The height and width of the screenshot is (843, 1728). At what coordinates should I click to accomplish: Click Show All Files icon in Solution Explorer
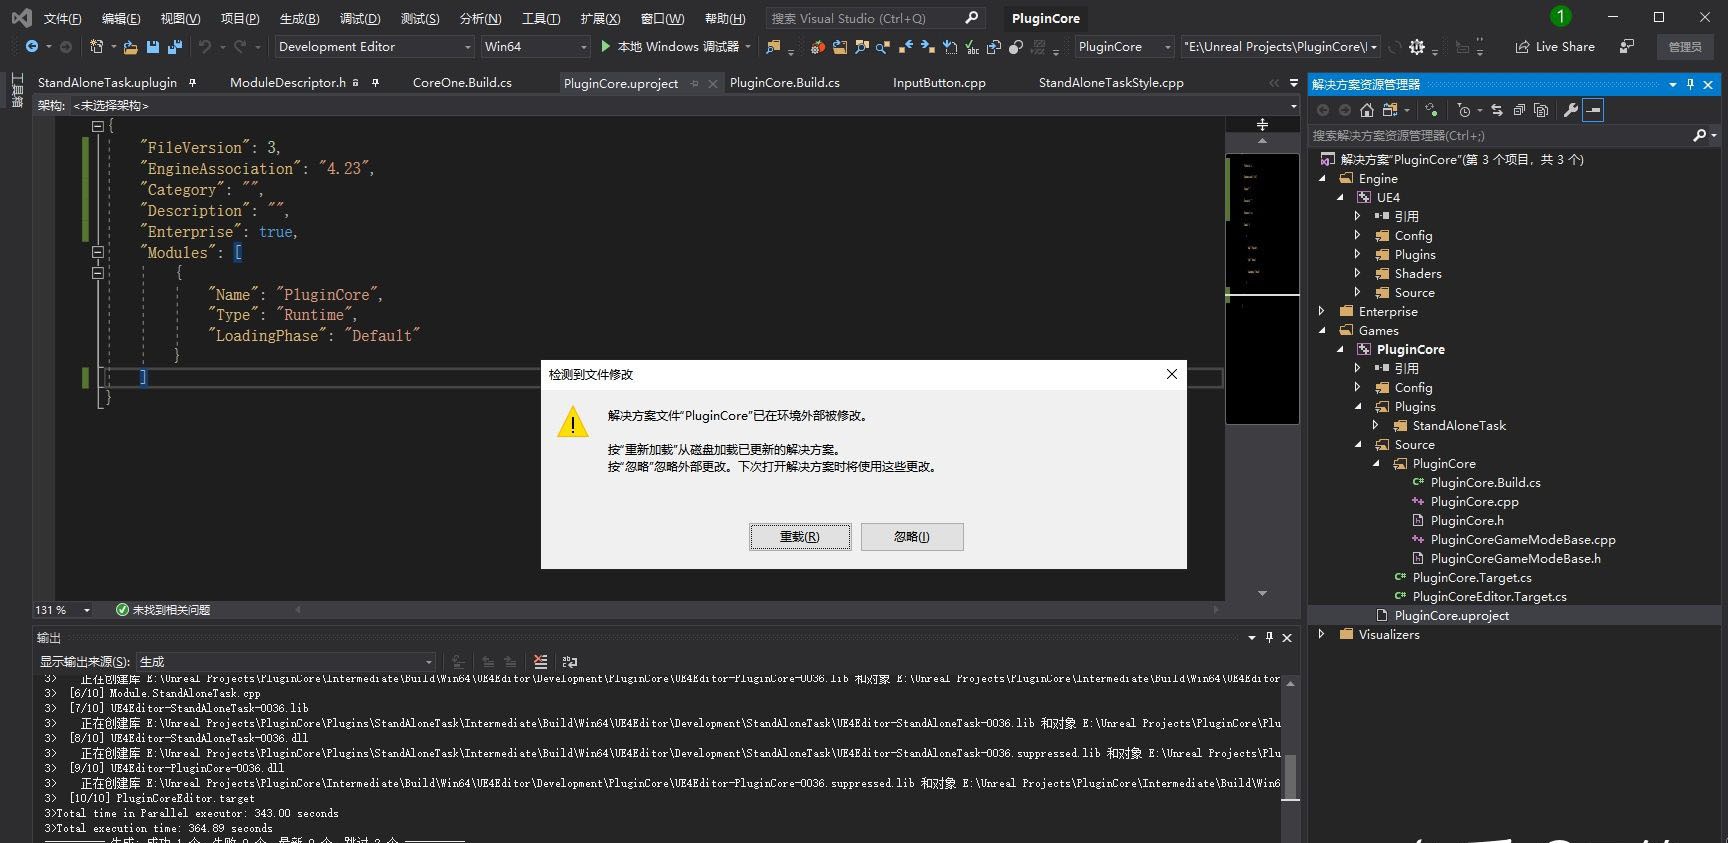1541,110
